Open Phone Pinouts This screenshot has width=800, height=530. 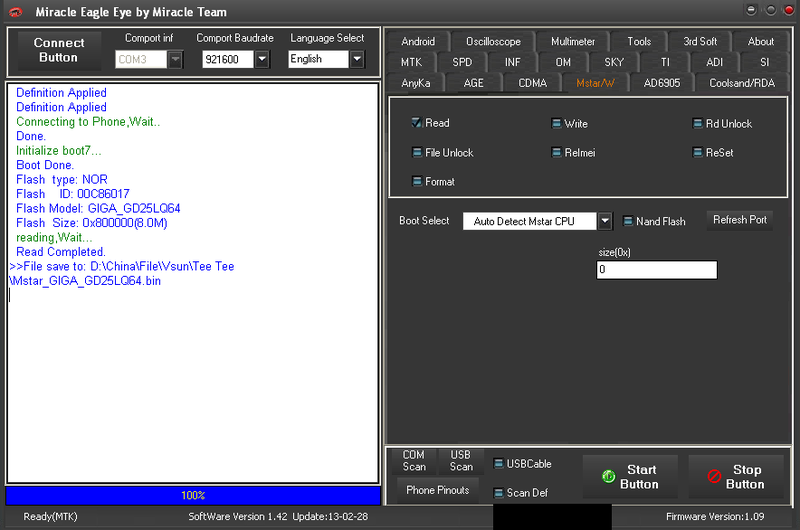pos(438,490)
